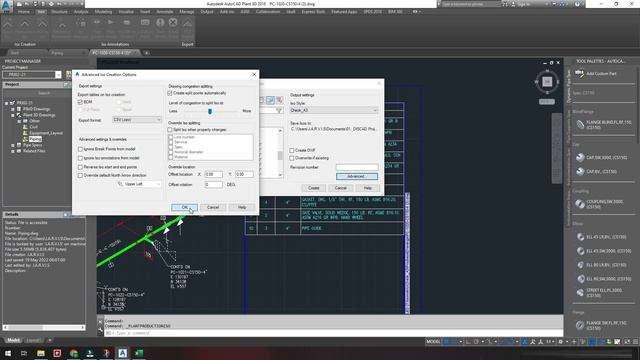Open Windows Start menu
The width and height of the screenshot is (640, 360).
click(8, 353)
